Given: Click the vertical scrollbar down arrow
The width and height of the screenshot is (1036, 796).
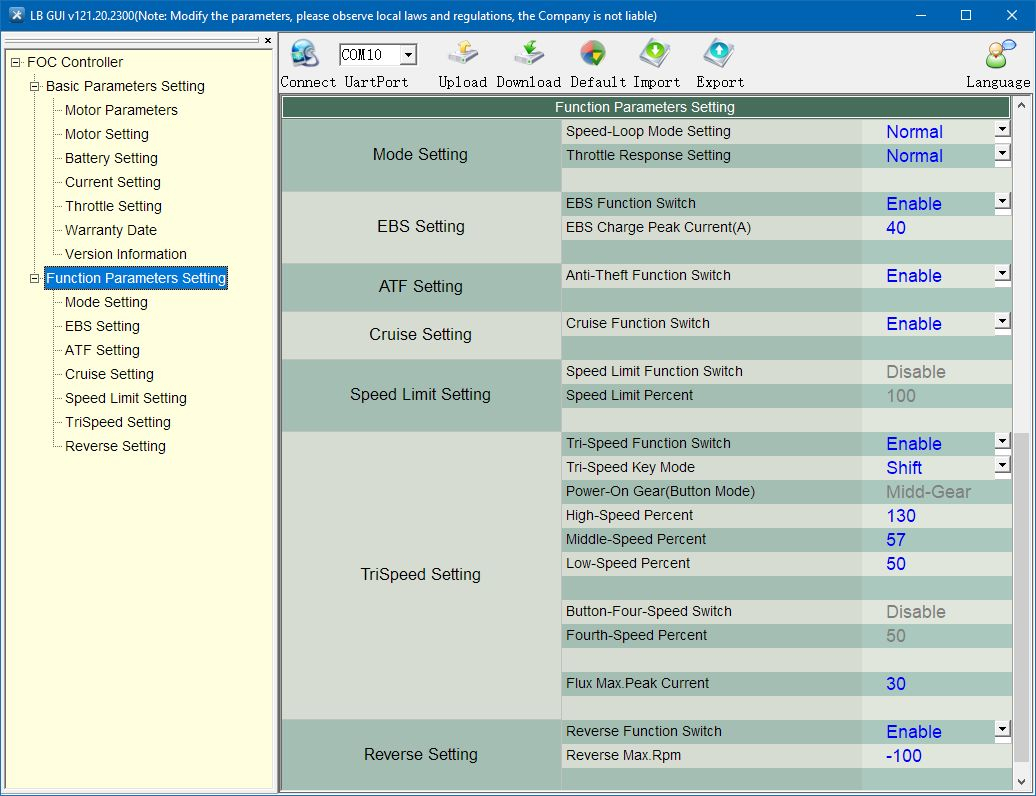Looking at the screenshot, I should 1022,782.
